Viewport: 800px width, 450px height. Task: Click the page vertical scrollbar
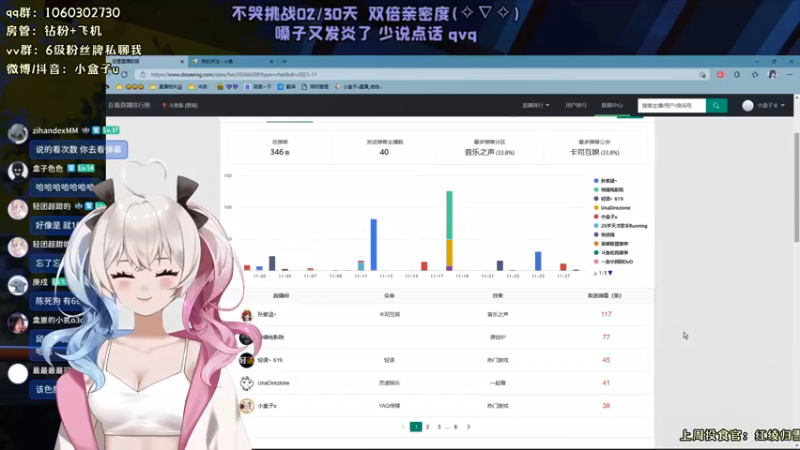pyautogui.click(x=796, y=186)
